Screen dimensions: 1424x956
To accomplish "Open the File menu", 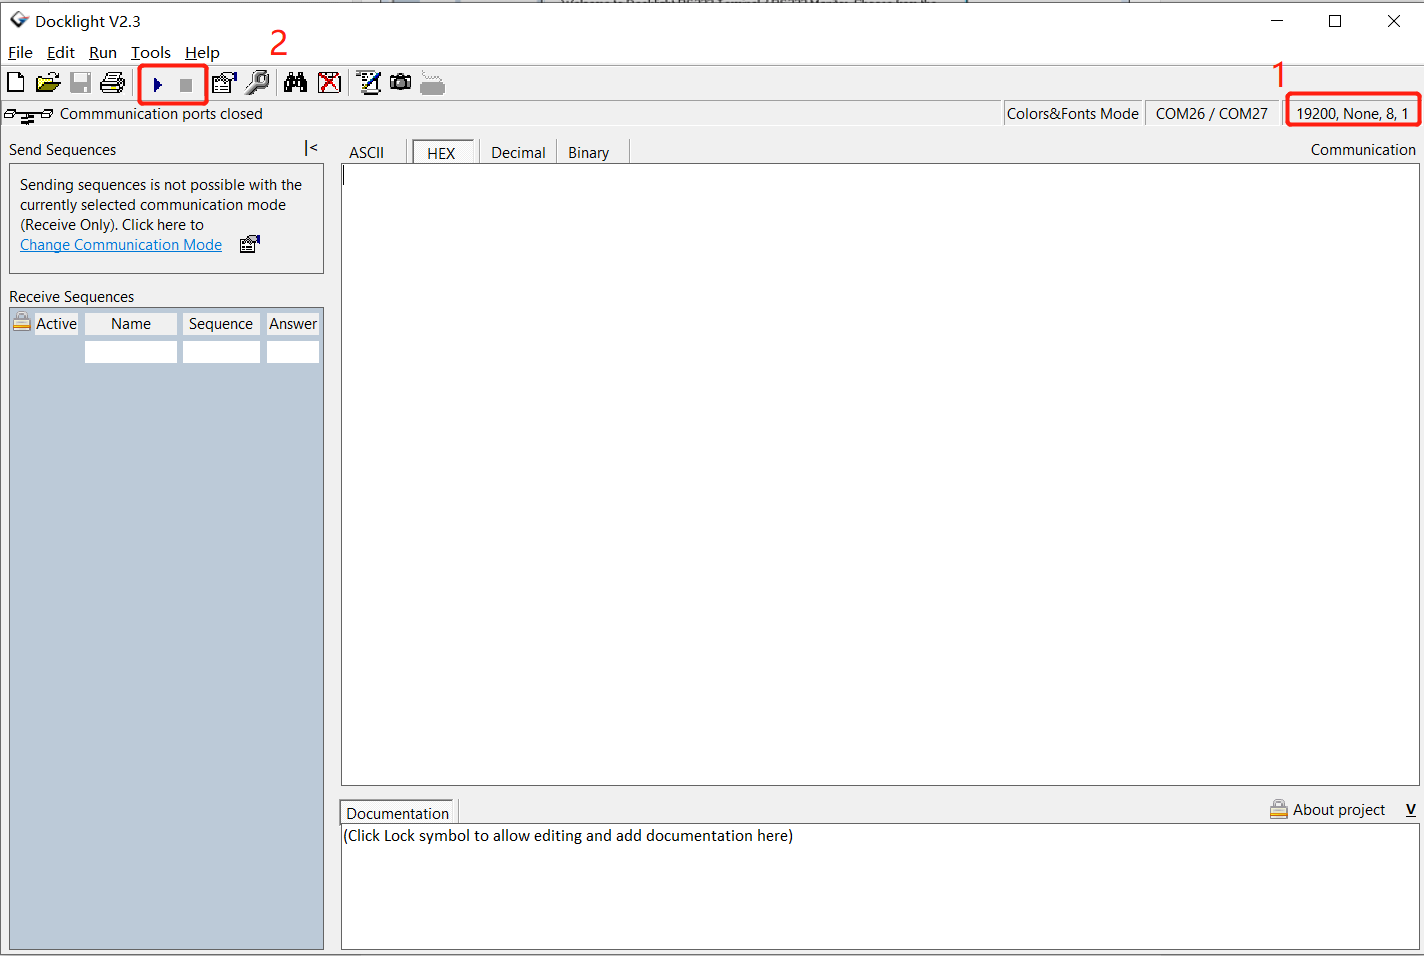I will coord(20,53).
